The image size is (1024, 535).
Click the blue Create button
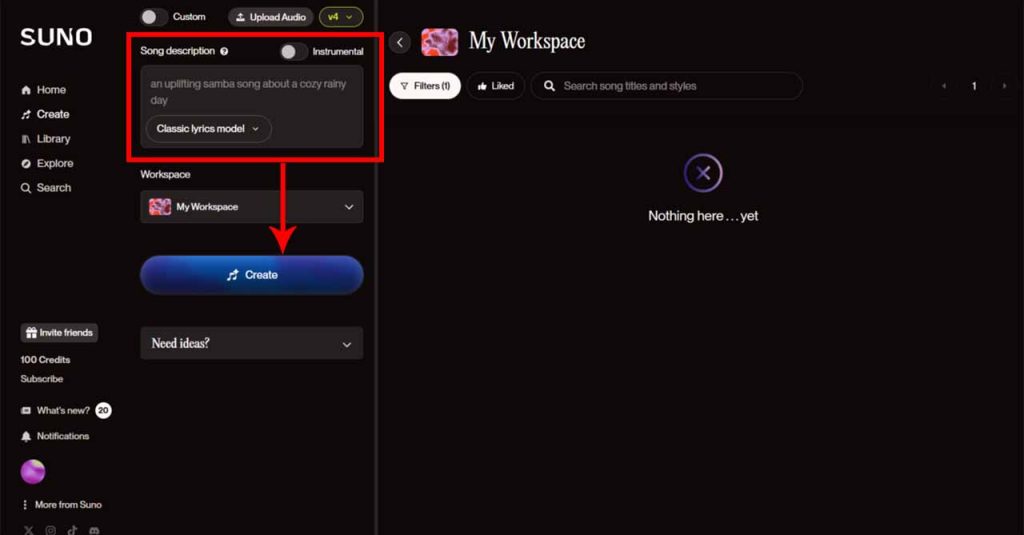click(251, 275)
